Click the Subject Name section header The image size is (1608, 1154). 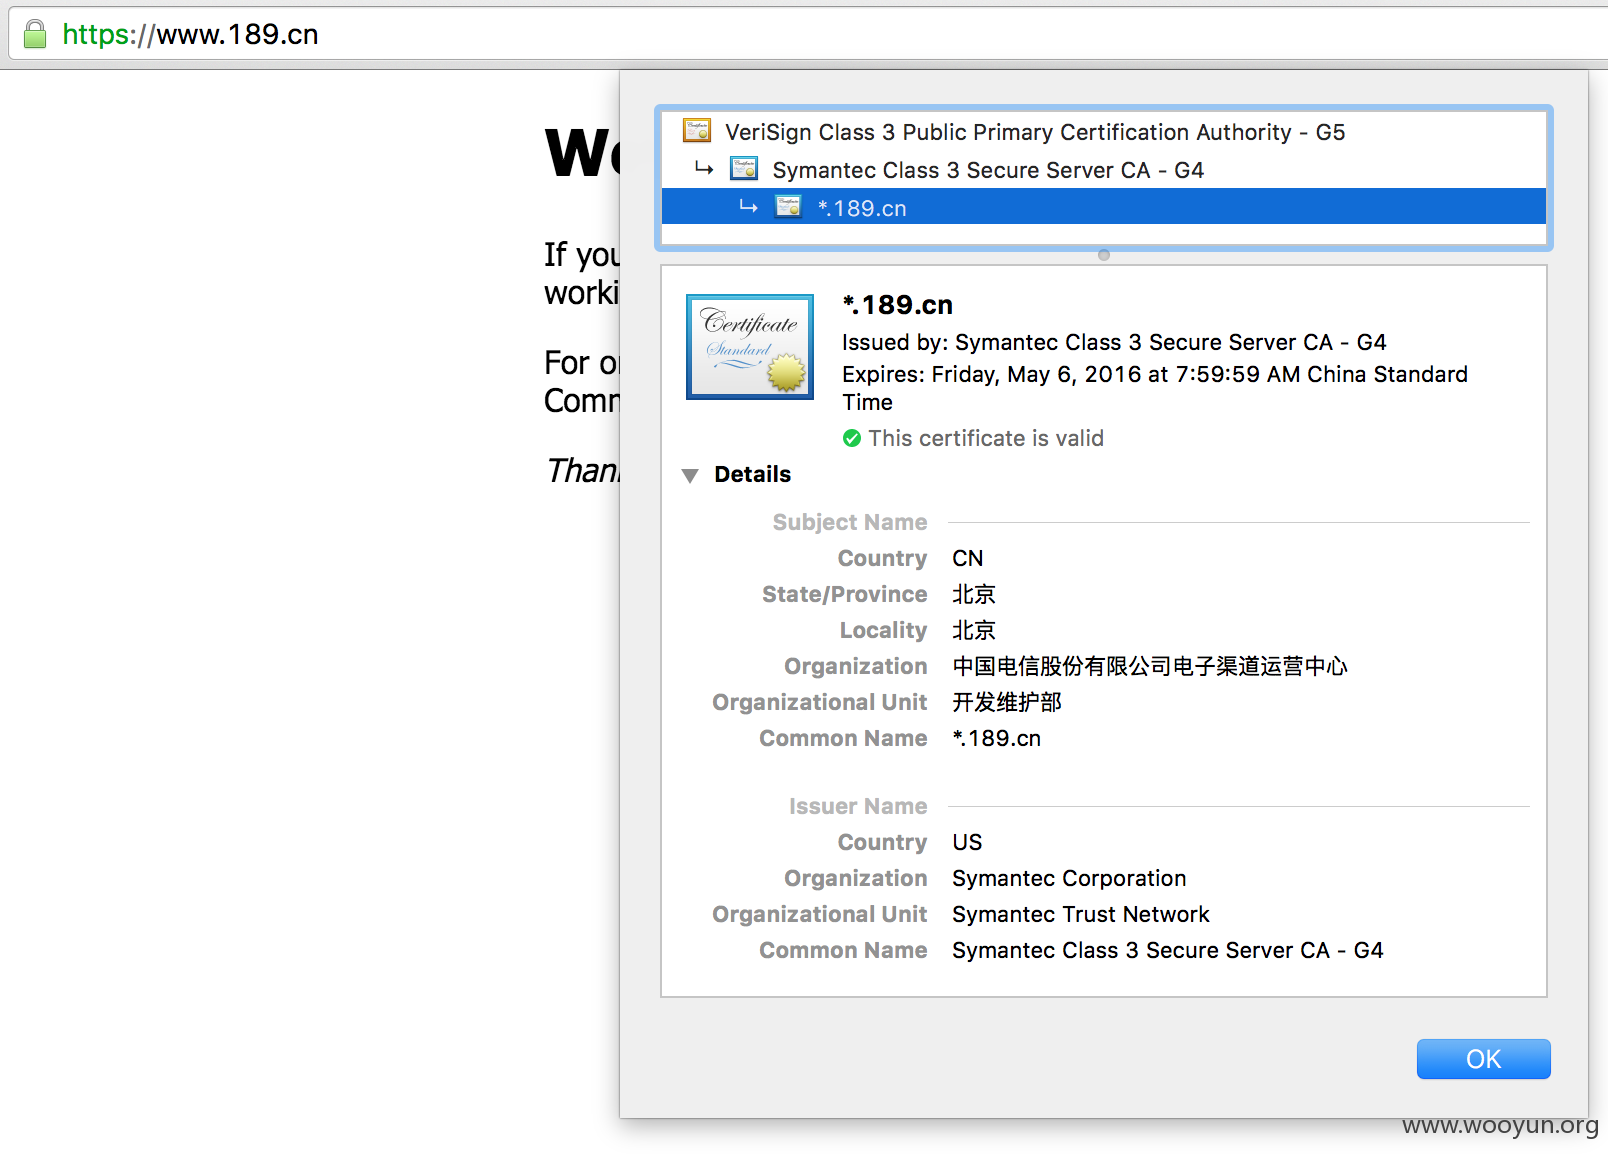tap(850, 522)
